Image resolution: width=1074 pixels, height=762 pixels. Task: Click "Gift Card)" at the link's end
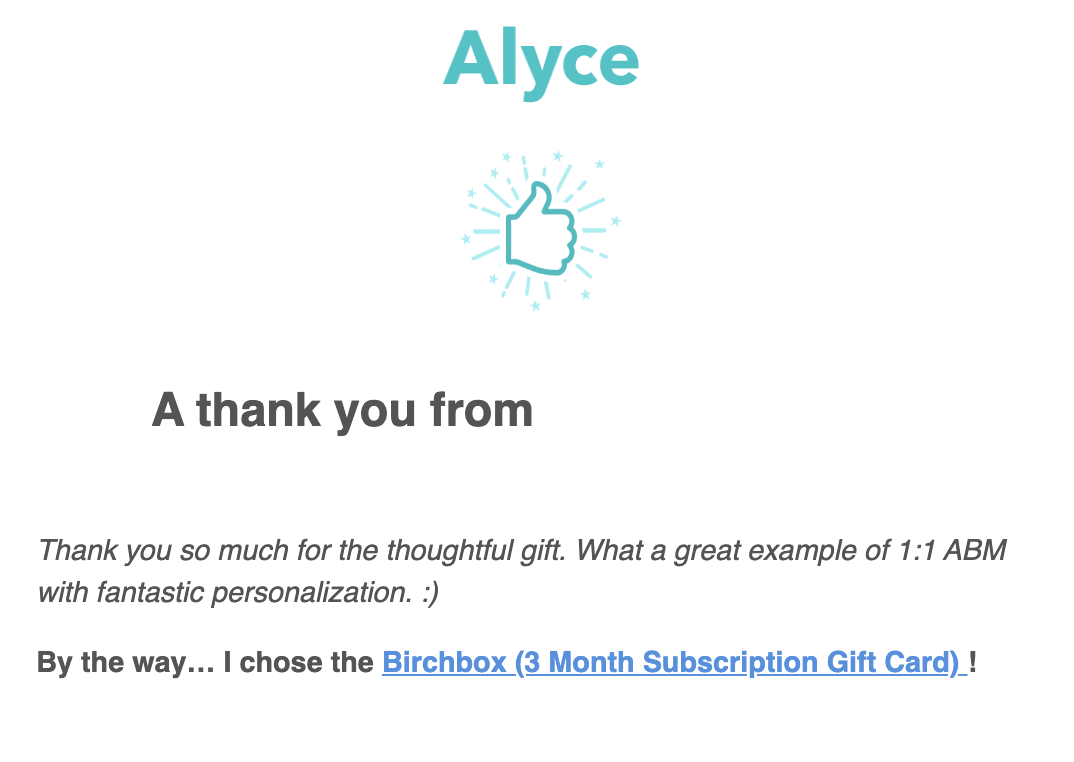[x=892, y=663]
